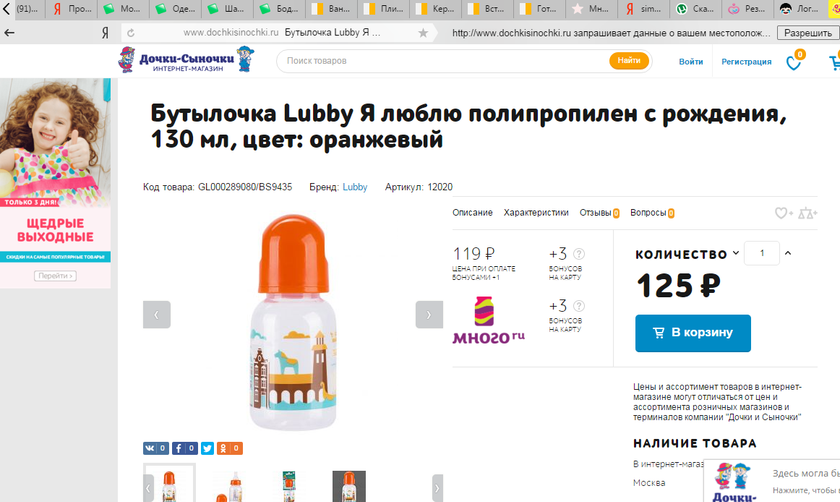Click the Дочки-Сыночки store logo
The image size is (840, 502).
(x=176, y=62)
